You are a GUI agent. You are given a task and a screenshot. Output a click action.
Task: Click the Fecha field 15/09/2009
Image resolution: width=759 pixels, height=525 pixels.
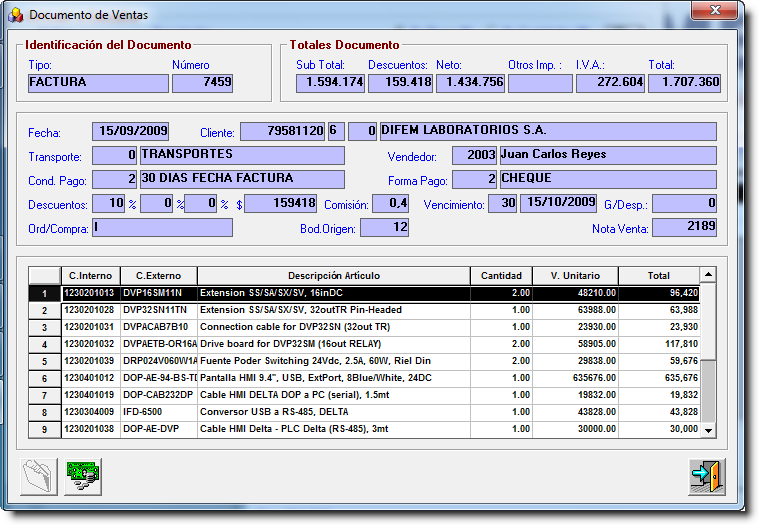pyautogui.click(x=130, y=131)
